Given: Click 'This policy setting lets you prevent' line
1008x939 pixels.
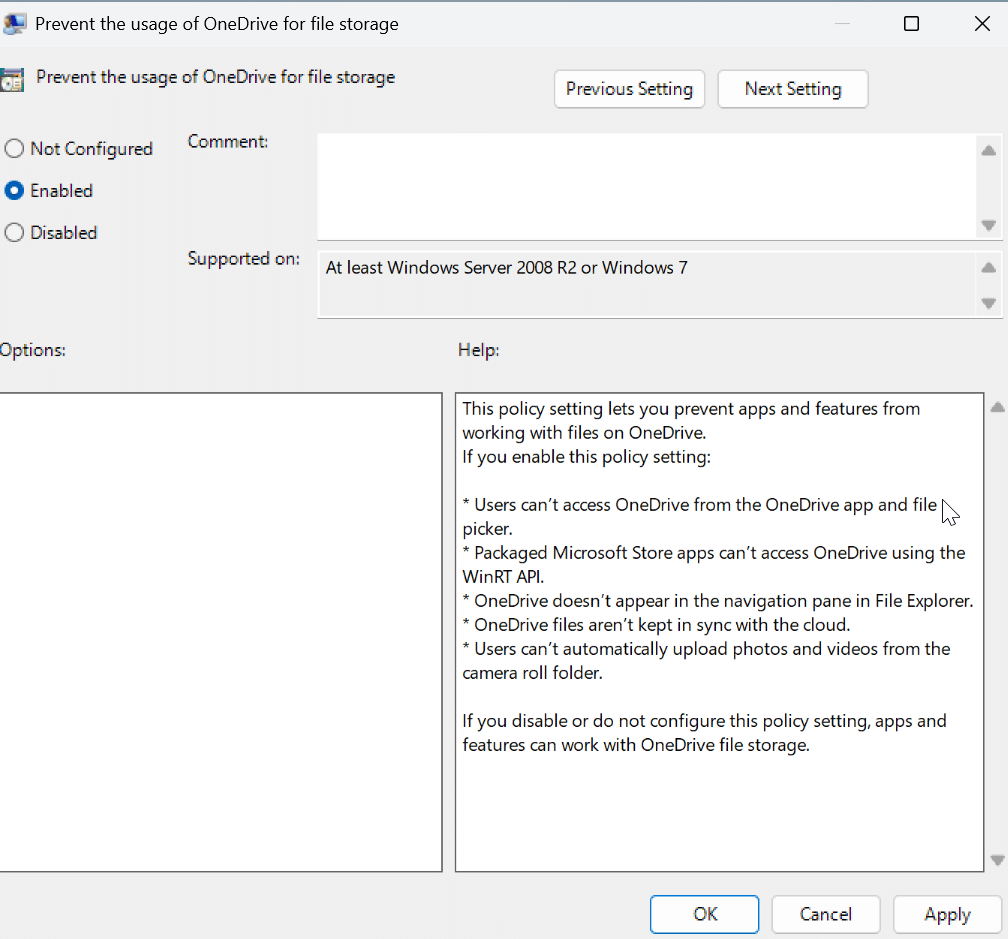Looking at the screenshot, I should click(x=691, y=409).
